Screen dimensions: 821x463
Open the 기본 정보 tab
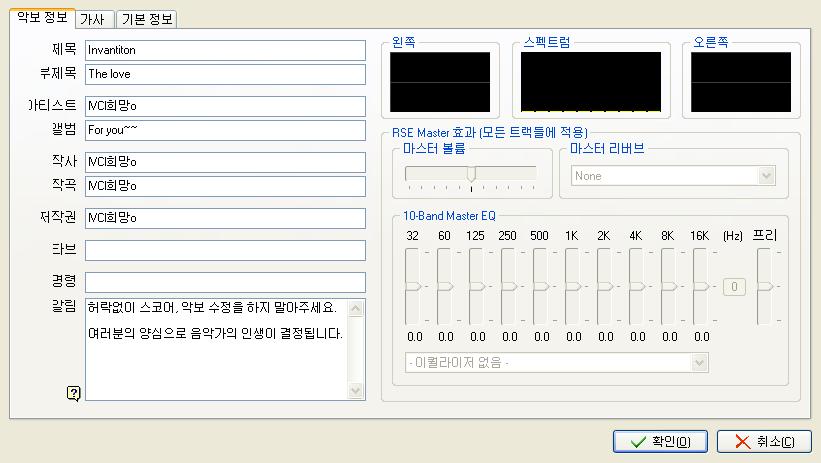(x=147, y=19)
